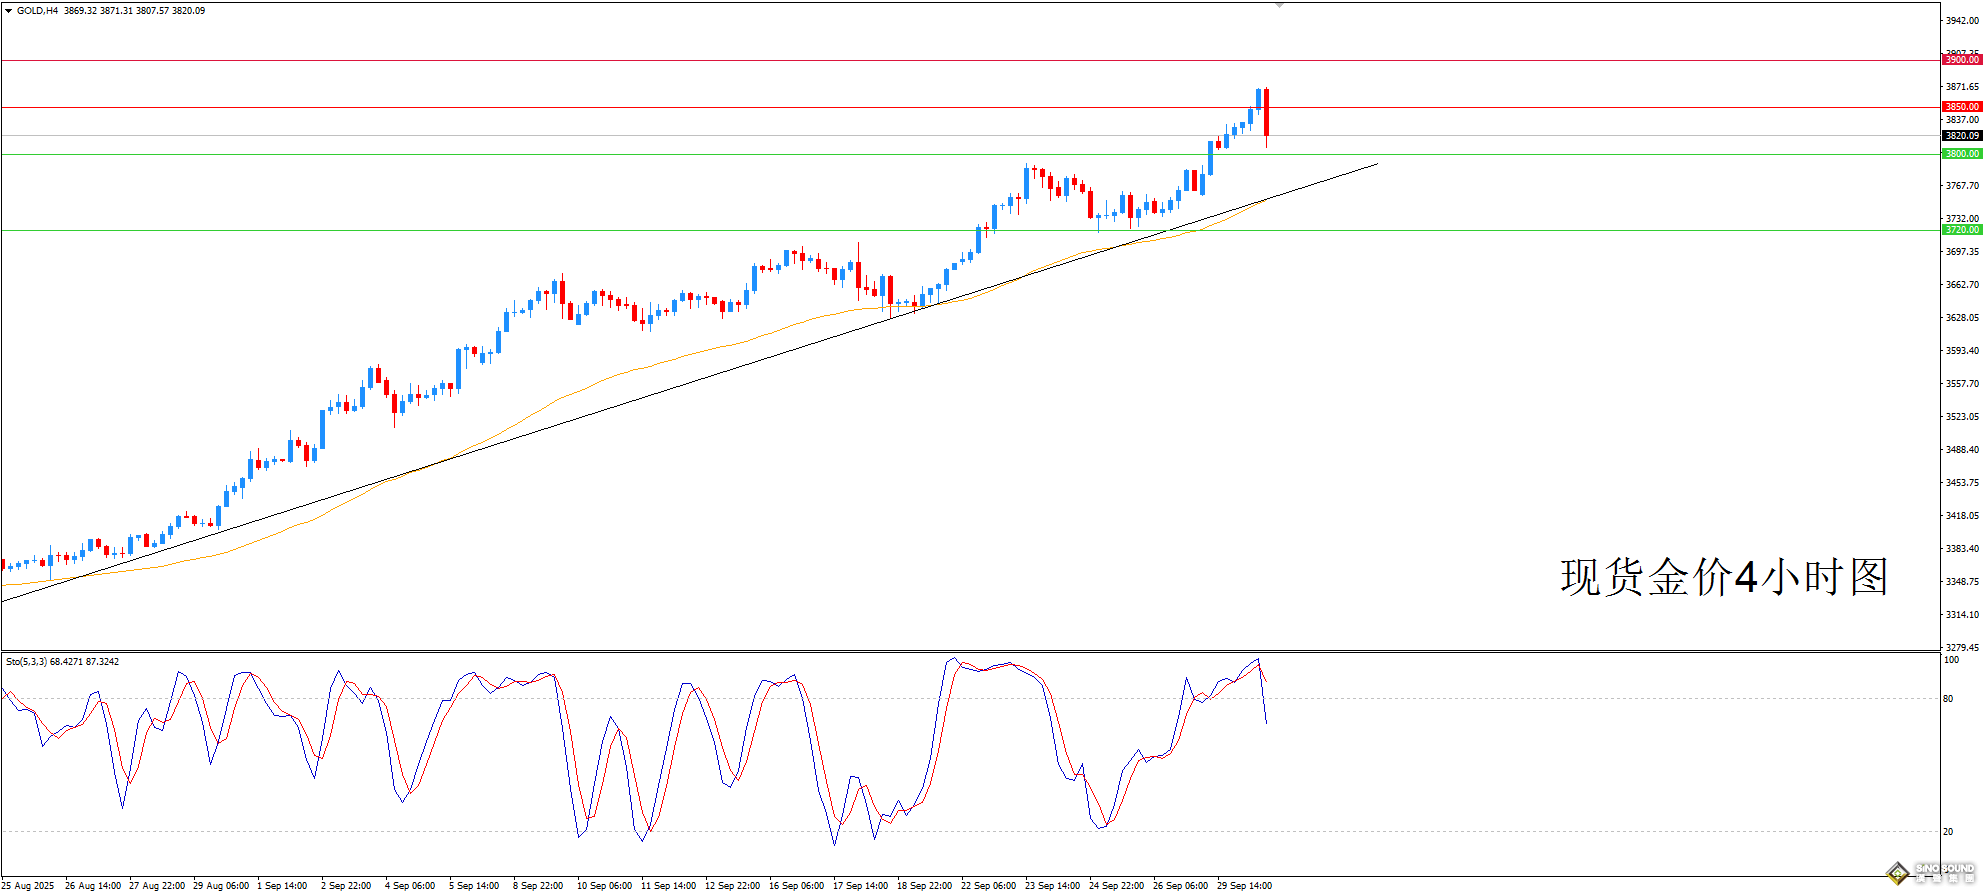Click the 3942.00 price on the scale

(x=1961, y=21)
